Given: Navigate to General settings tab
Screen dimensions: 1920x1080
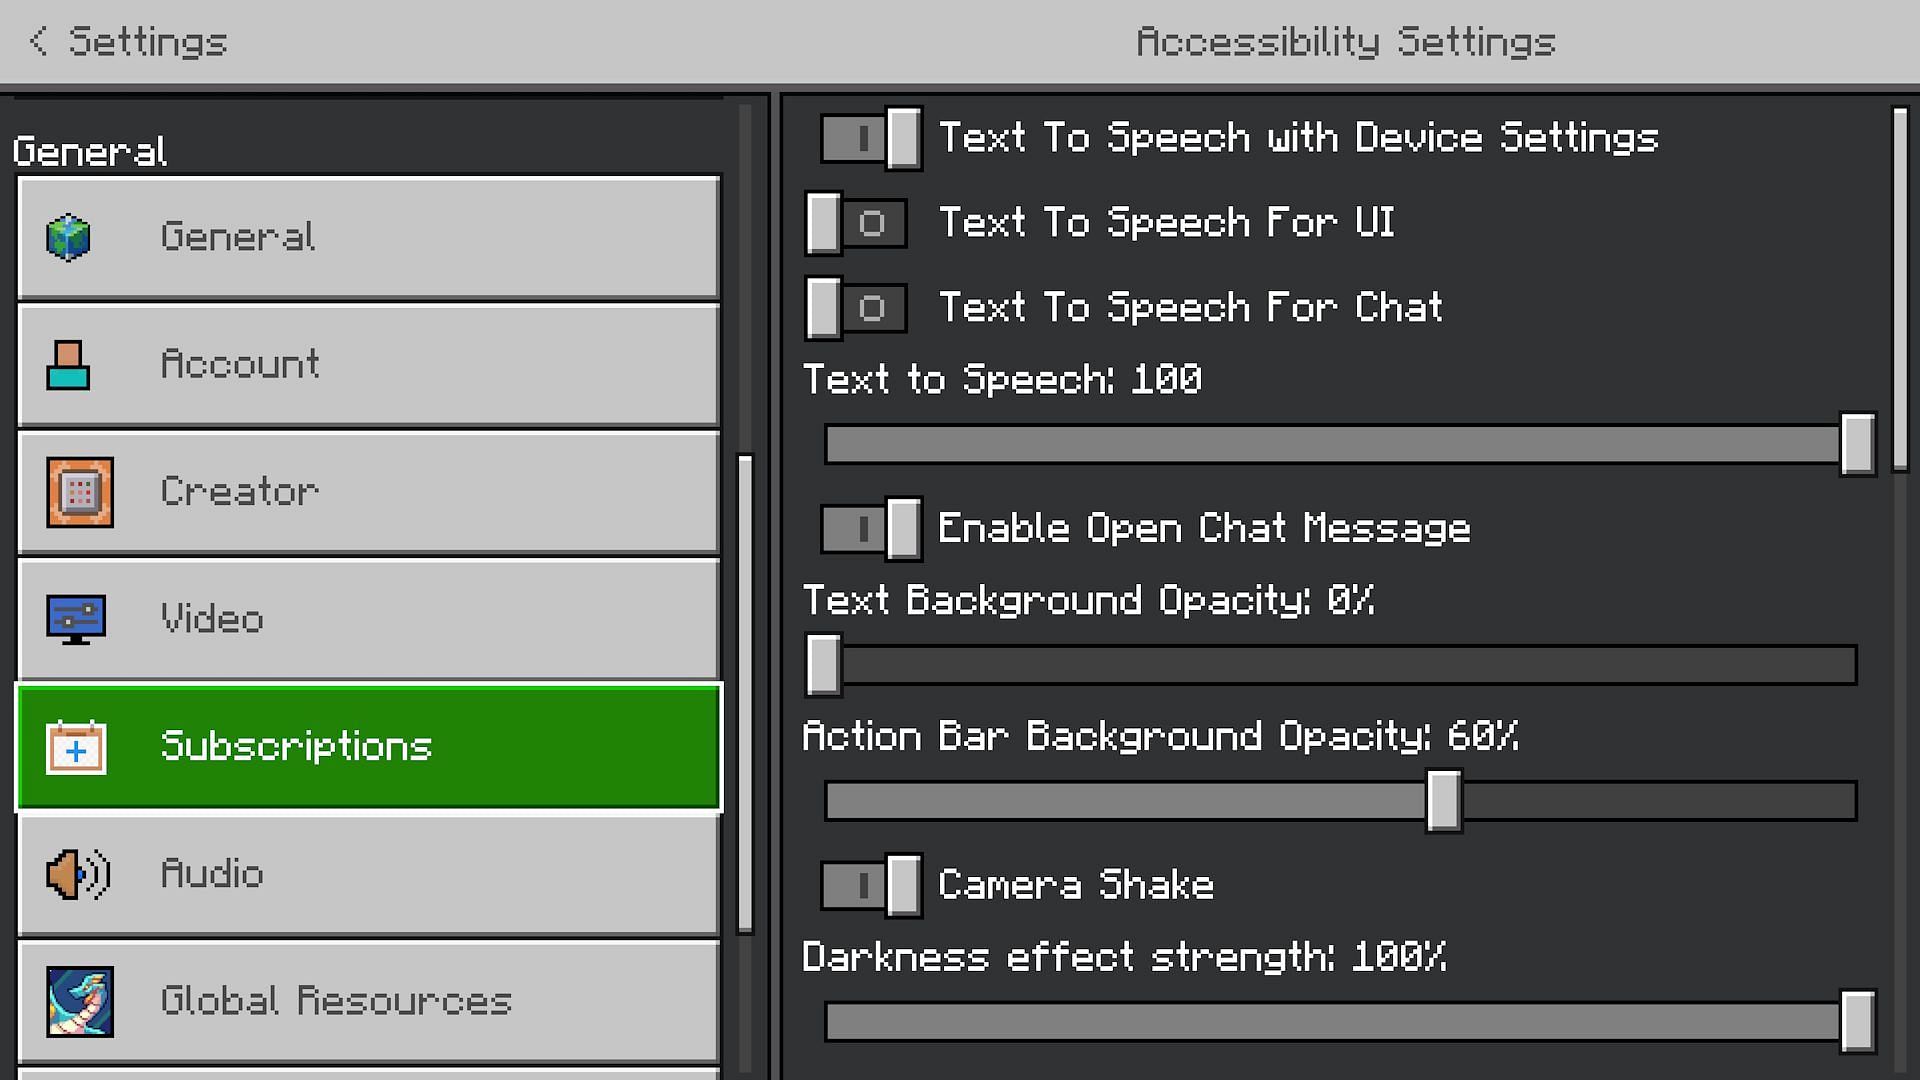Looking at the screenshot, I should click(371, 237).
